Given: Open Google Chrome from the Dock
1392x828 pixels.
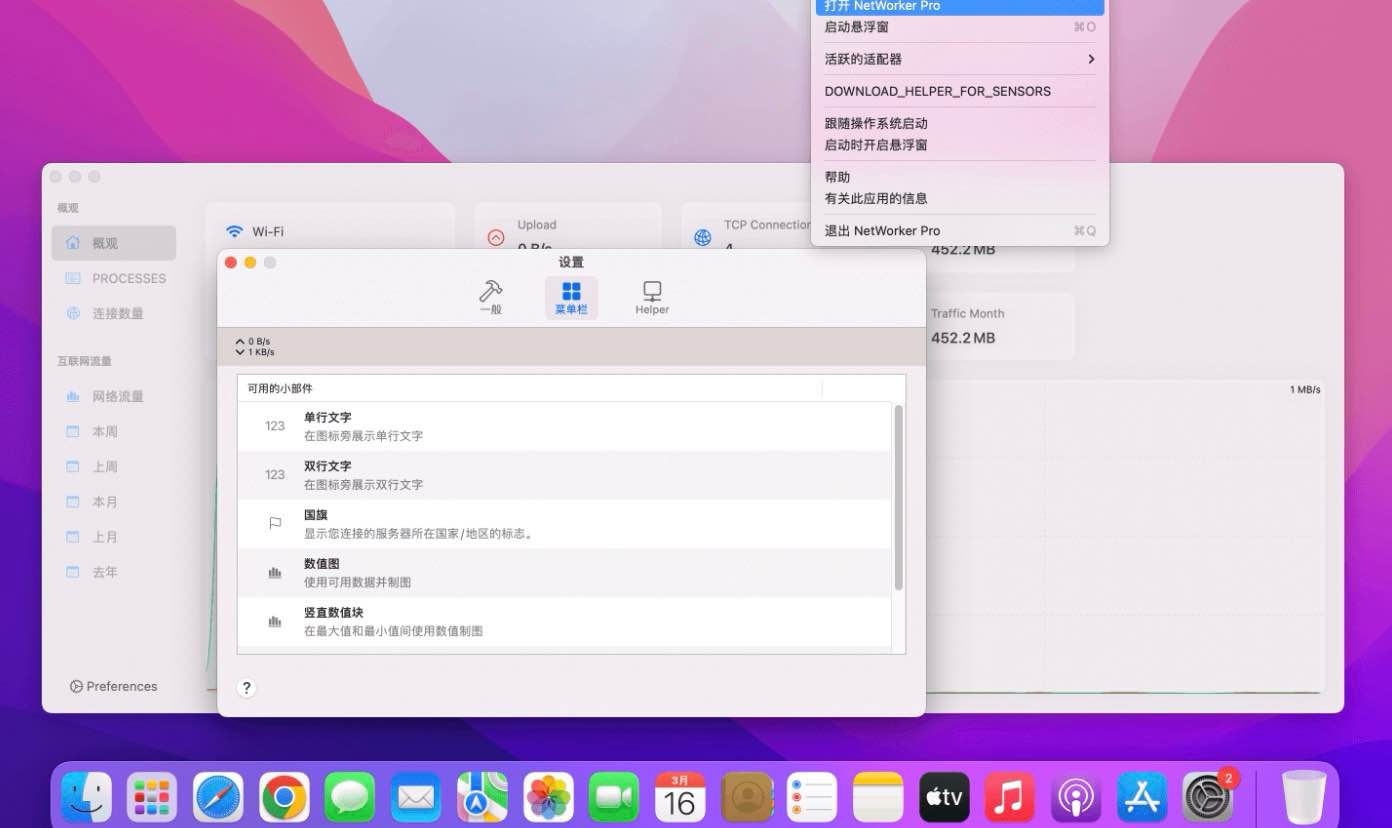Looking at the screenshot, I should (284, 797).
